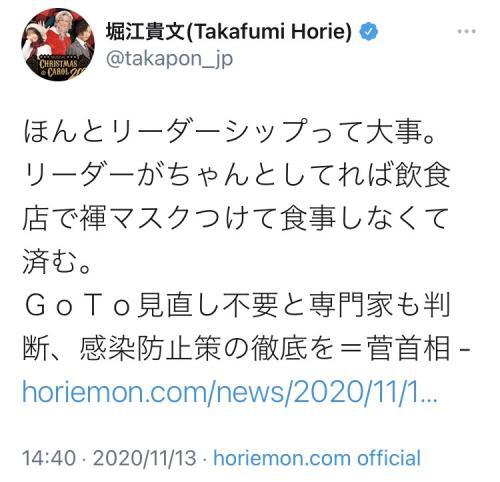Select the headline line ＧｏＴｏ見直し不要と専門家も判
Image resolution: width=500 pixels, height=482 pixels.
(x=238, y=305)
